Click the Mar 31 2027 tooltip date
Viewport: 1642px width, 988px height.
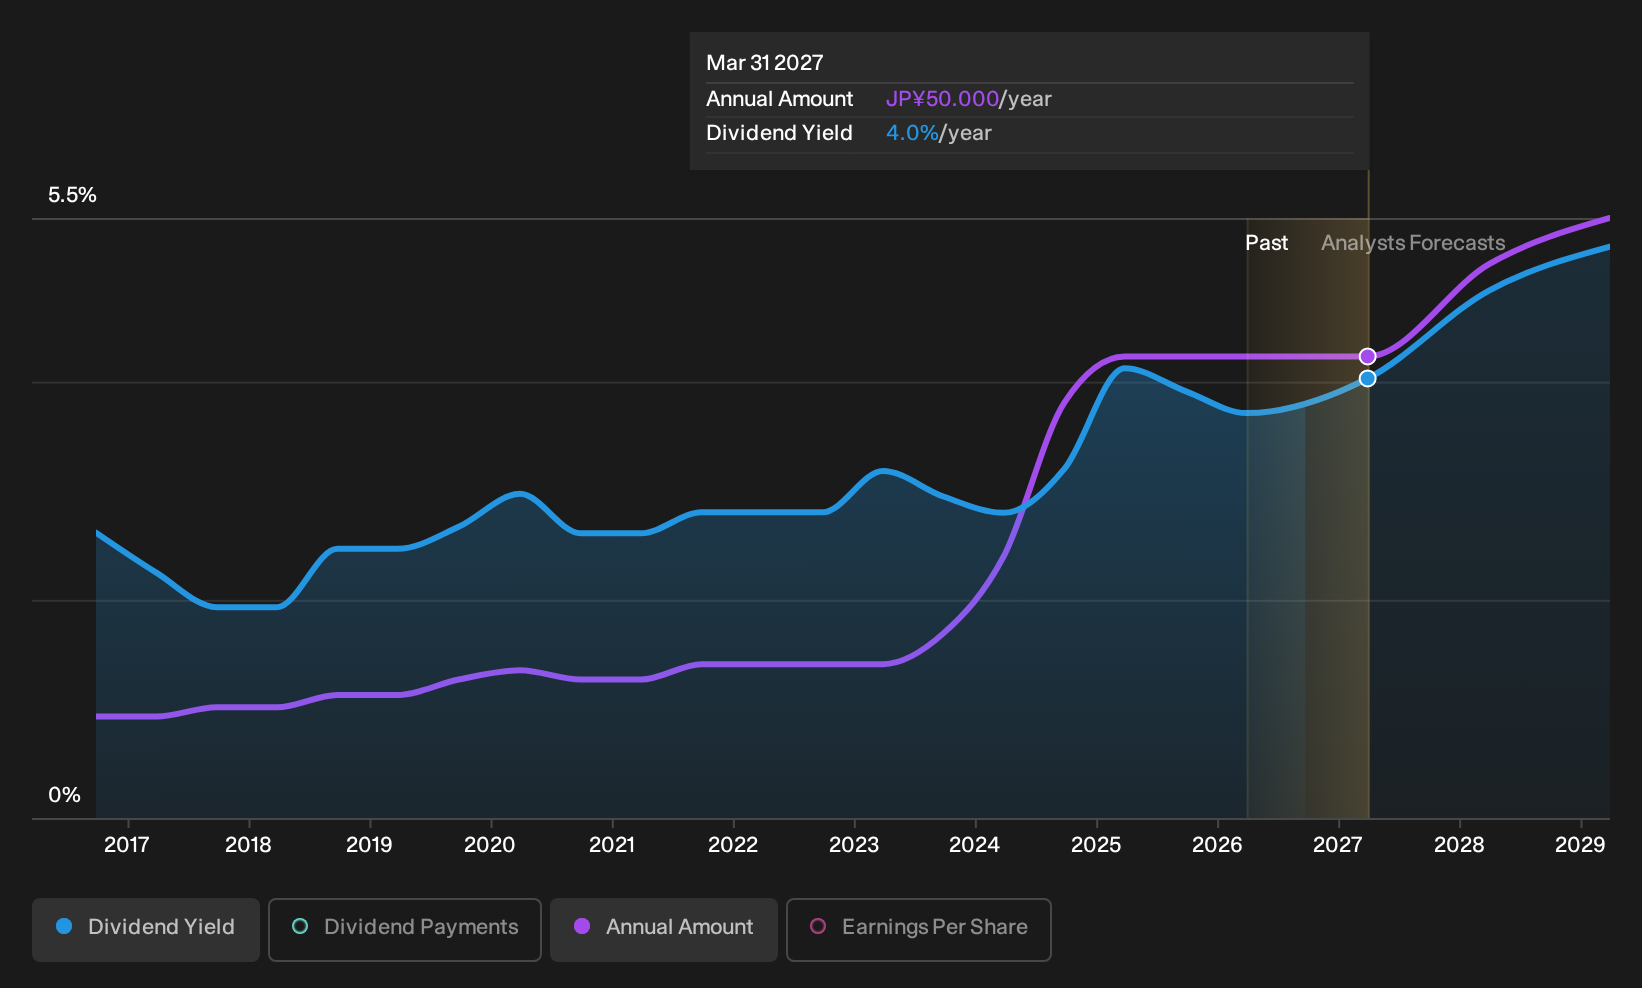click(x=765, y=63)
